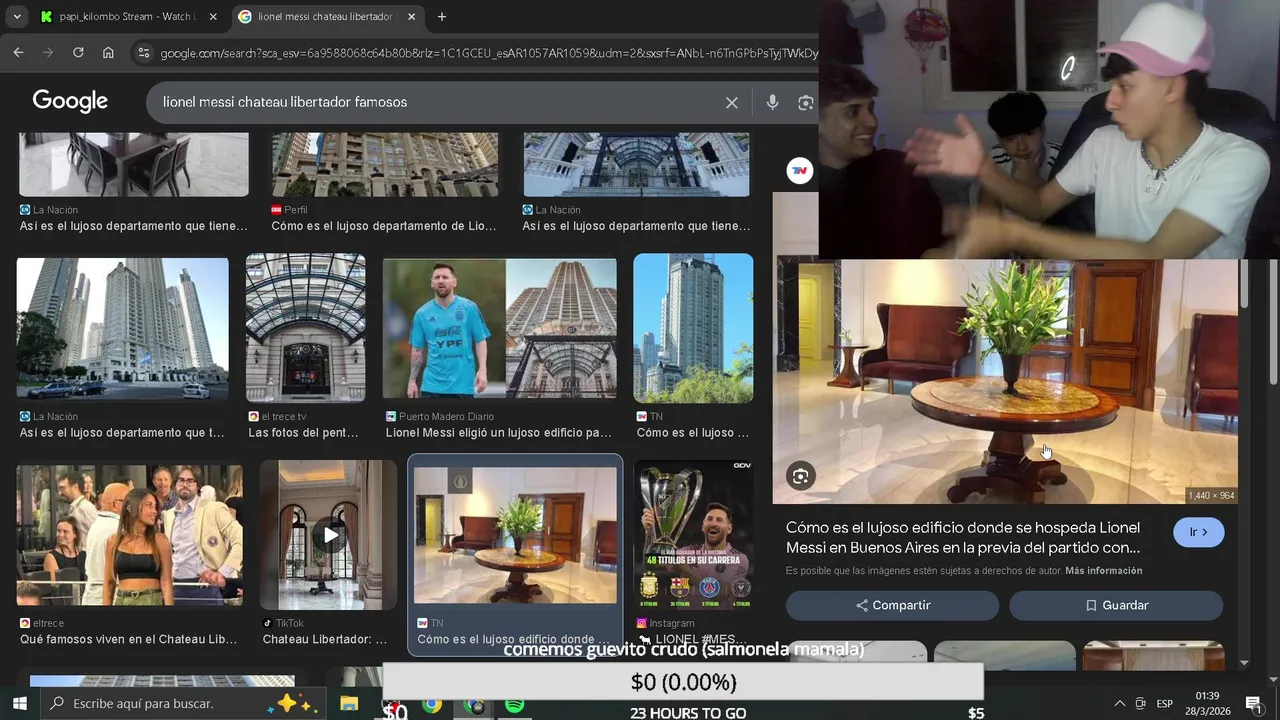Go to the browser home page

[108, 52]
